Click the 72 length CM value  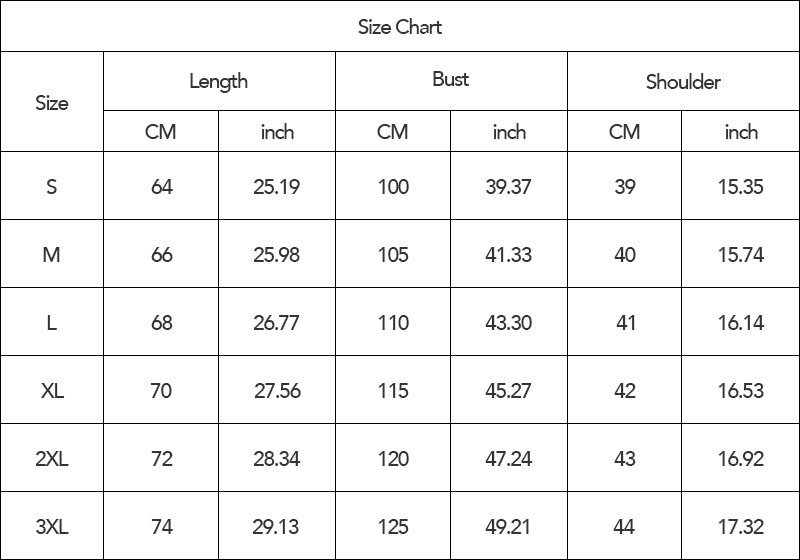[161, 459]
